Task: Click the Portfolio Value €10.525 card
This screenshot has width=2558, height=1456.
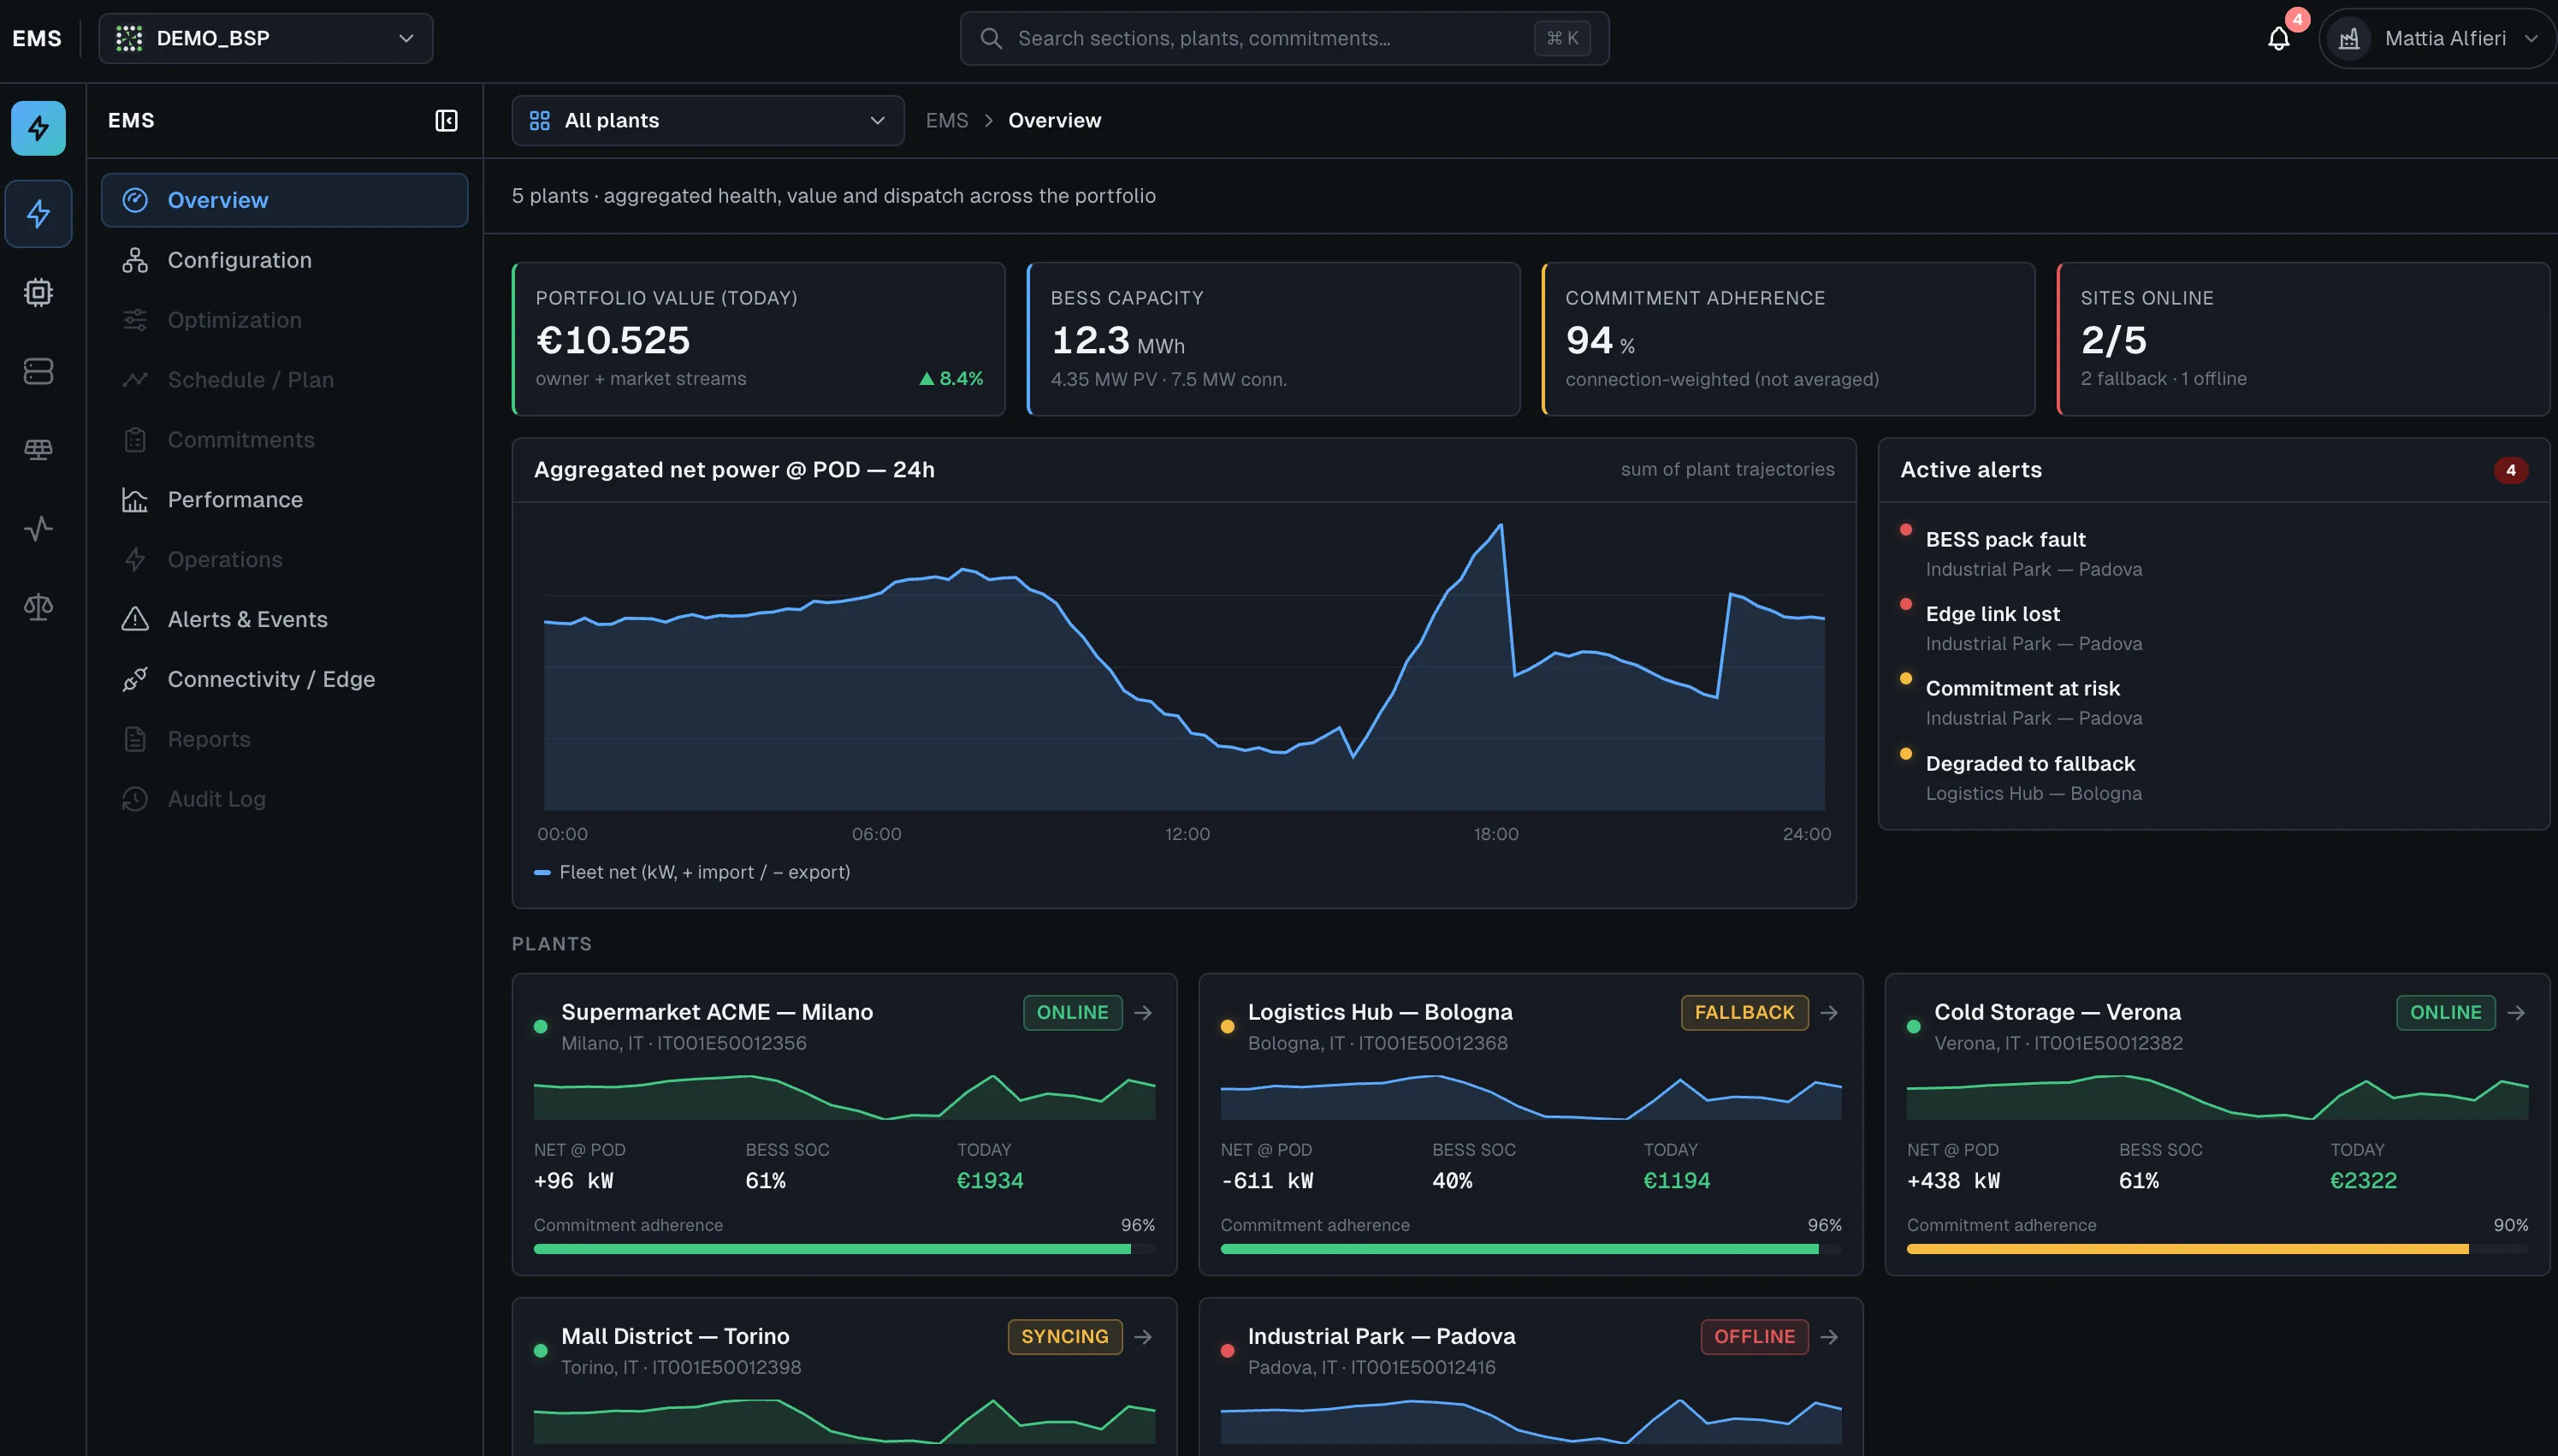Action: 759,339
